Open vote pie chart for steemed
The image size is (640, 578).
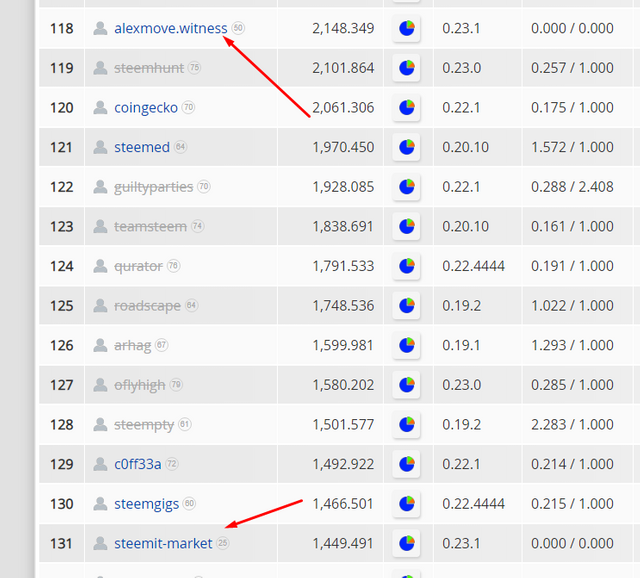click(407, 147)
